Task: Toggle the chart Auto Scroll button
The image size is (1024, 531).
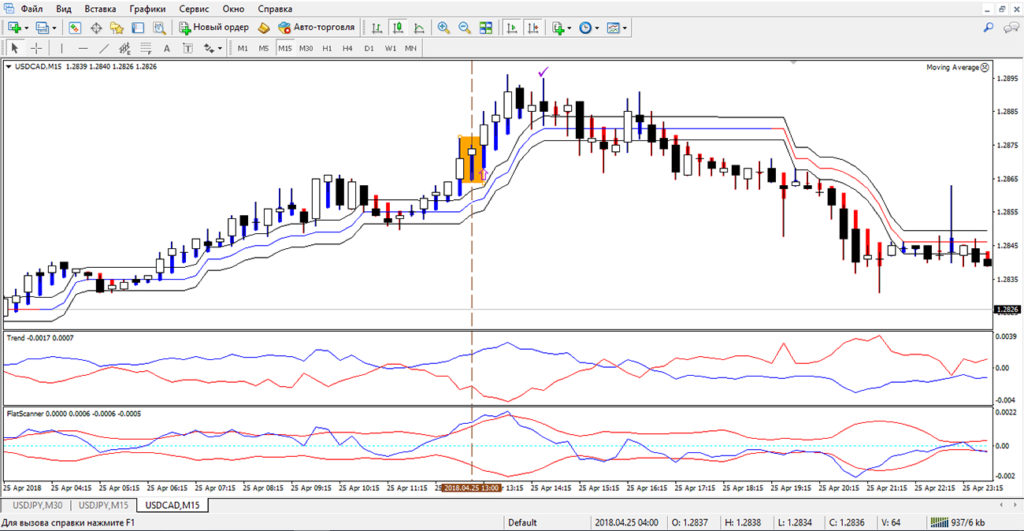Action: click(x=512, y=28)
